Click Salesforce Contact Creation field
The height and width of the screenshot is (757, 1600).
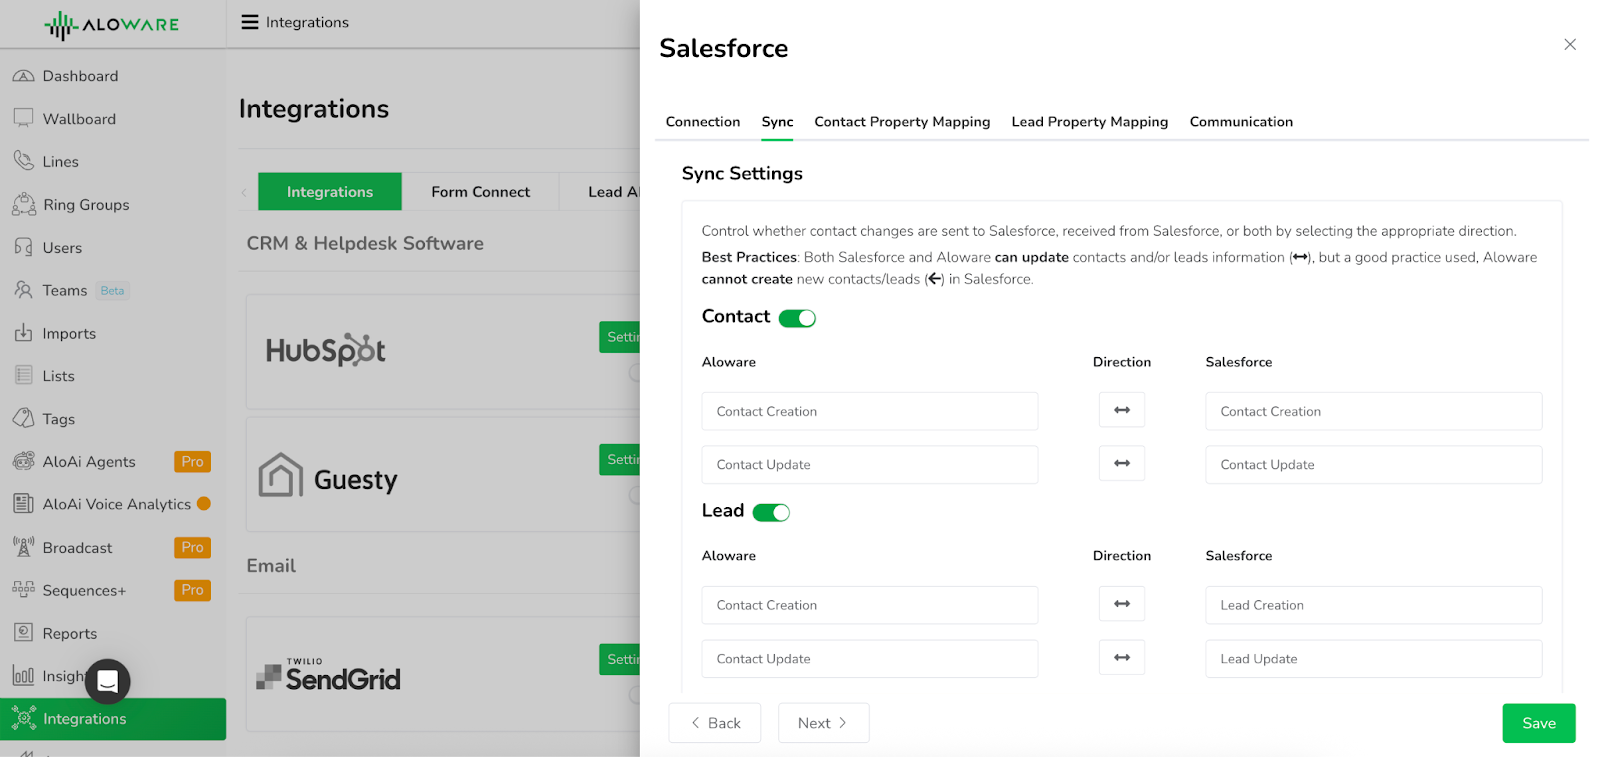pos(1374,411)
